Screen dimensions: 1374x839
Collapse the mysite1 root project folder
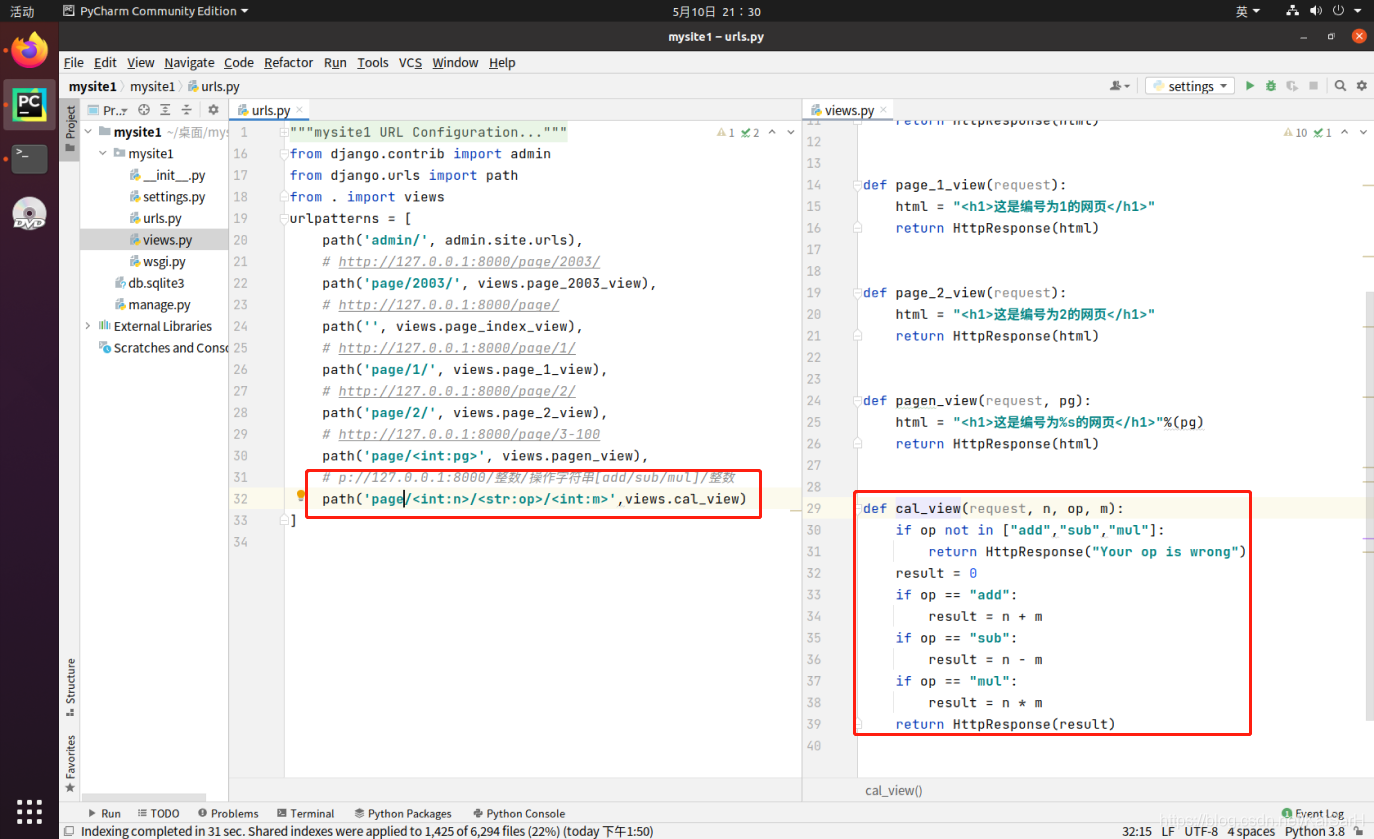point(88,132)
